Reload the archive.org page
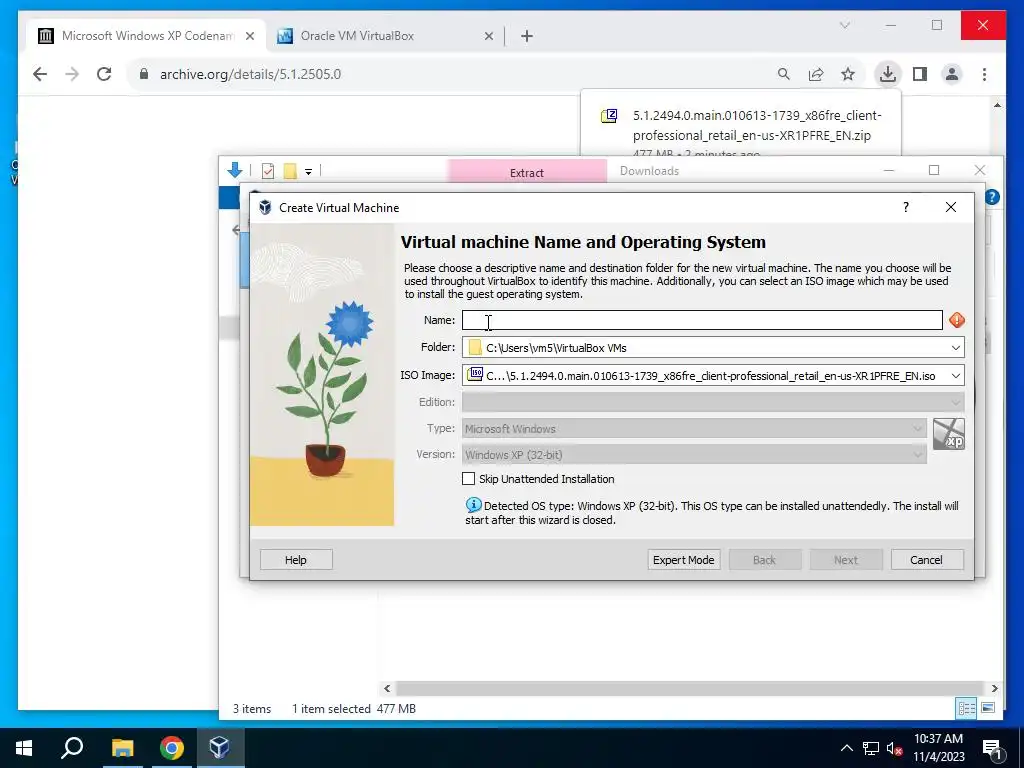Screen dimensions: 1024x768 (x=104, y=74)
